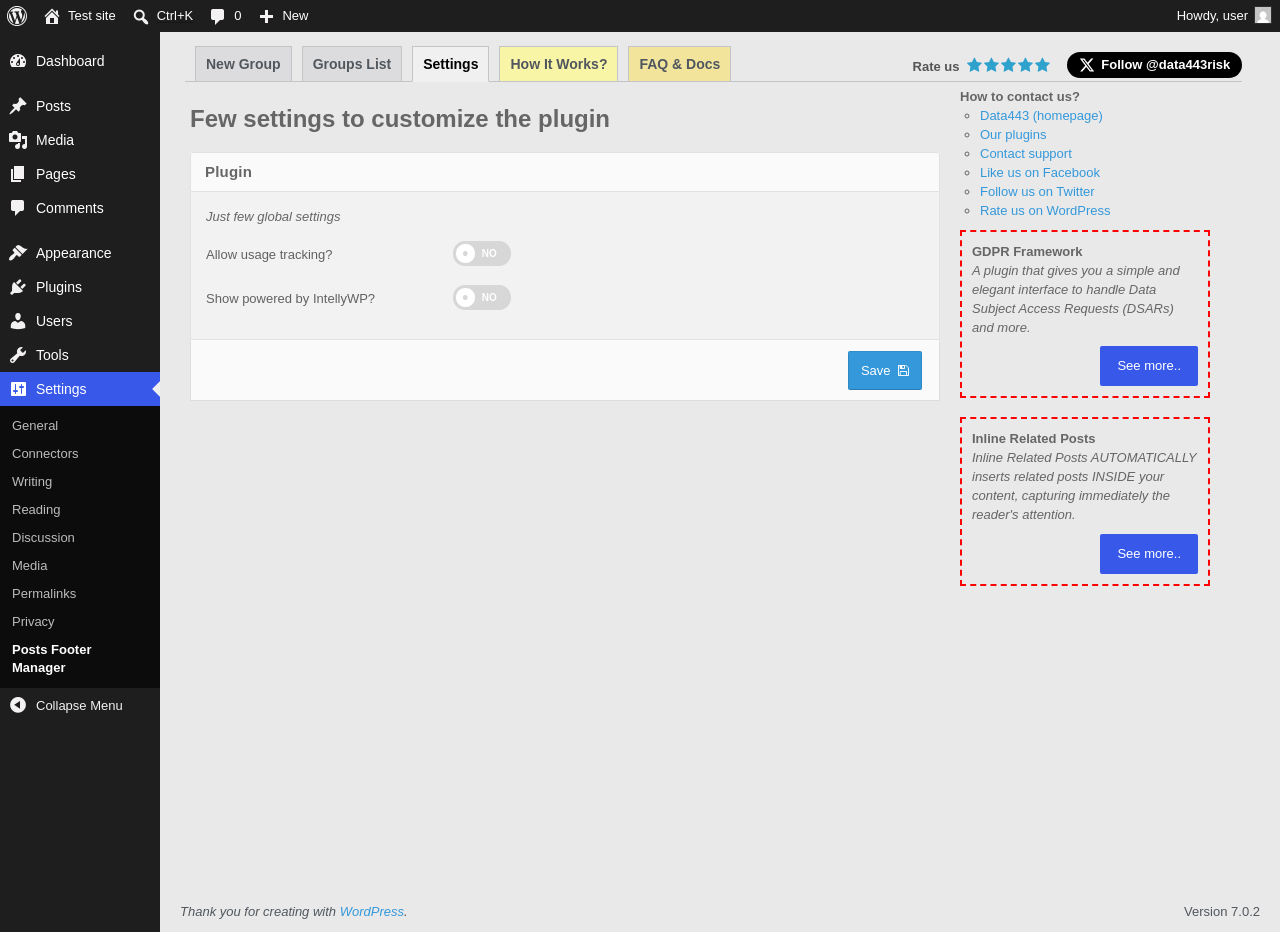Click the New plus icon
Viewport: 1280px width, 932px height.
[x=266, y=16]
